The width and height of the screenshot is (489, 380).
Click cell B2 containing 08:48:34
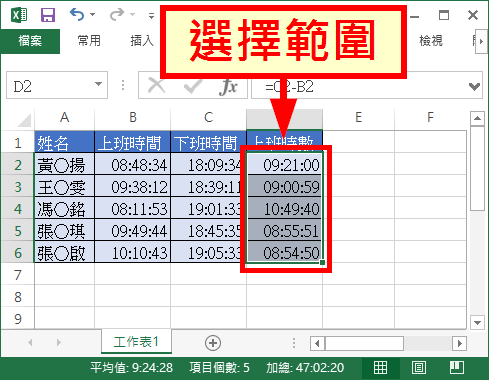(133, 165)
